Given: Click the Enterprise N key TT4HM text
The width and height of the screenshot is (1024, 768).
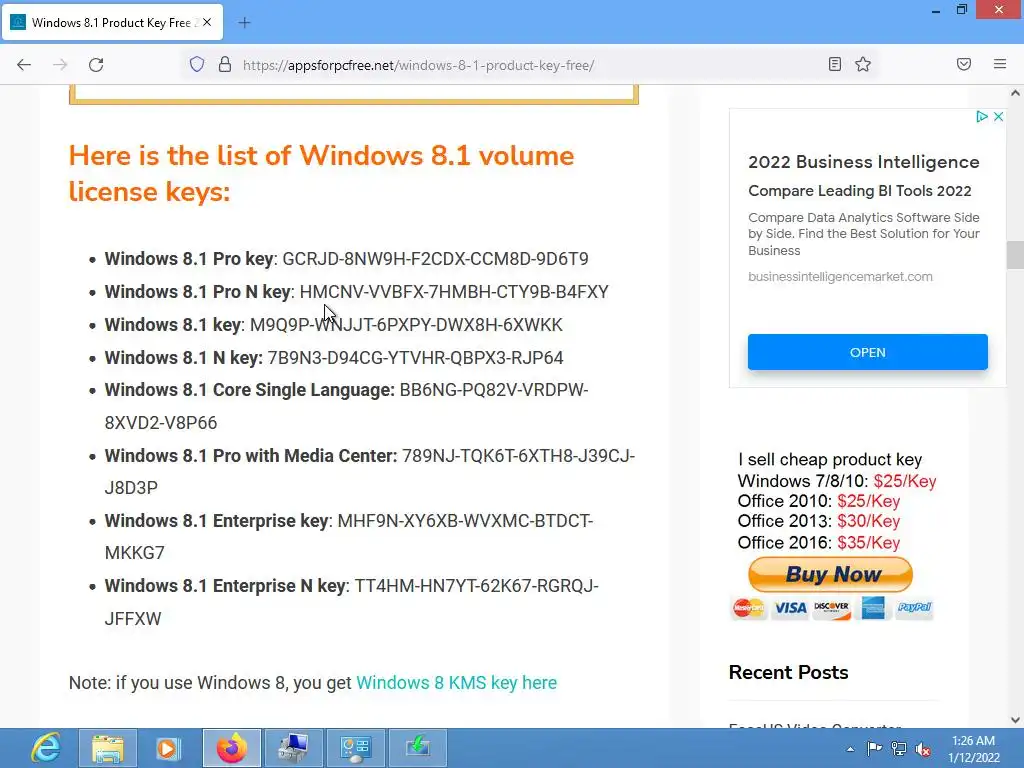Looking at the screenshot, I should [351, 602].
